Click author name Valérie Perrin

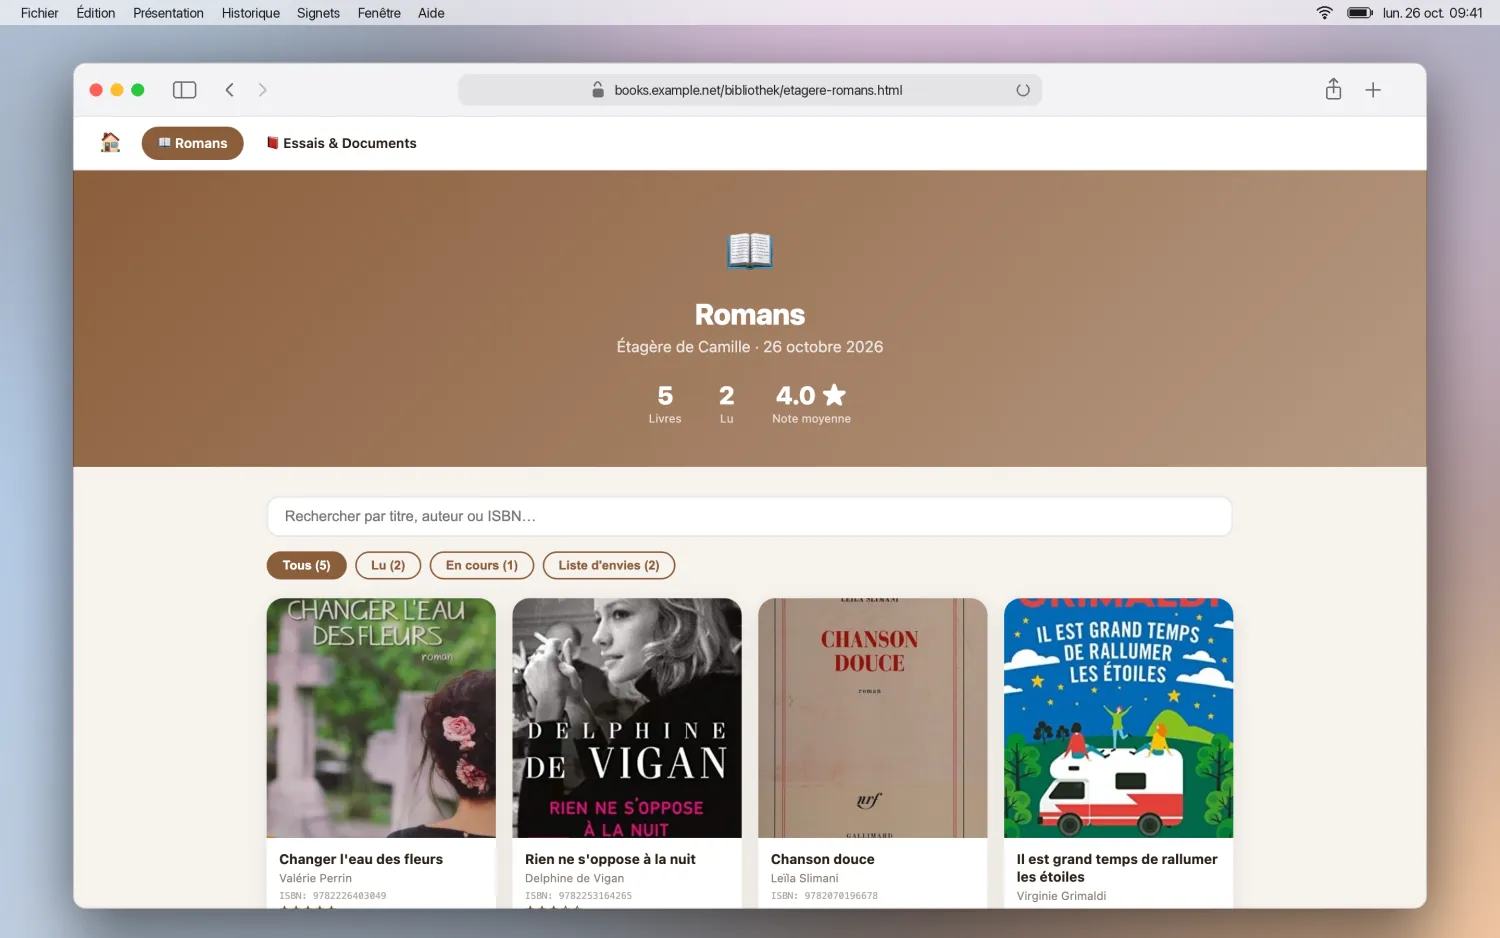(316, 878)
